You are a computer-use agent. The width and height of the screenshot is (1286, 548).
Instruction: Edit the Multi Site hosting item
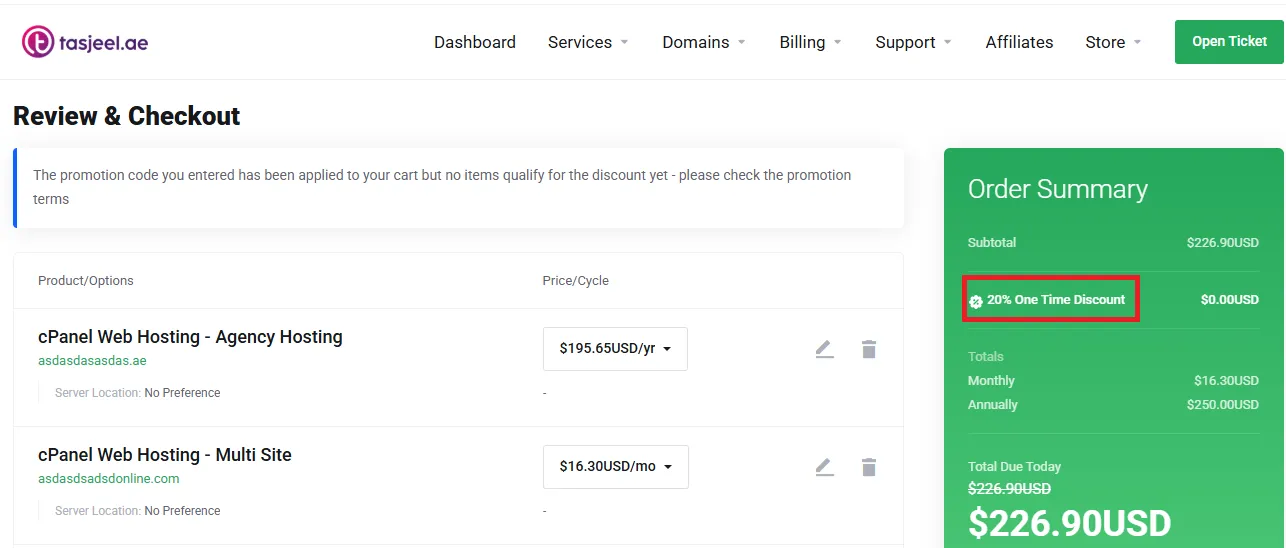824,467
